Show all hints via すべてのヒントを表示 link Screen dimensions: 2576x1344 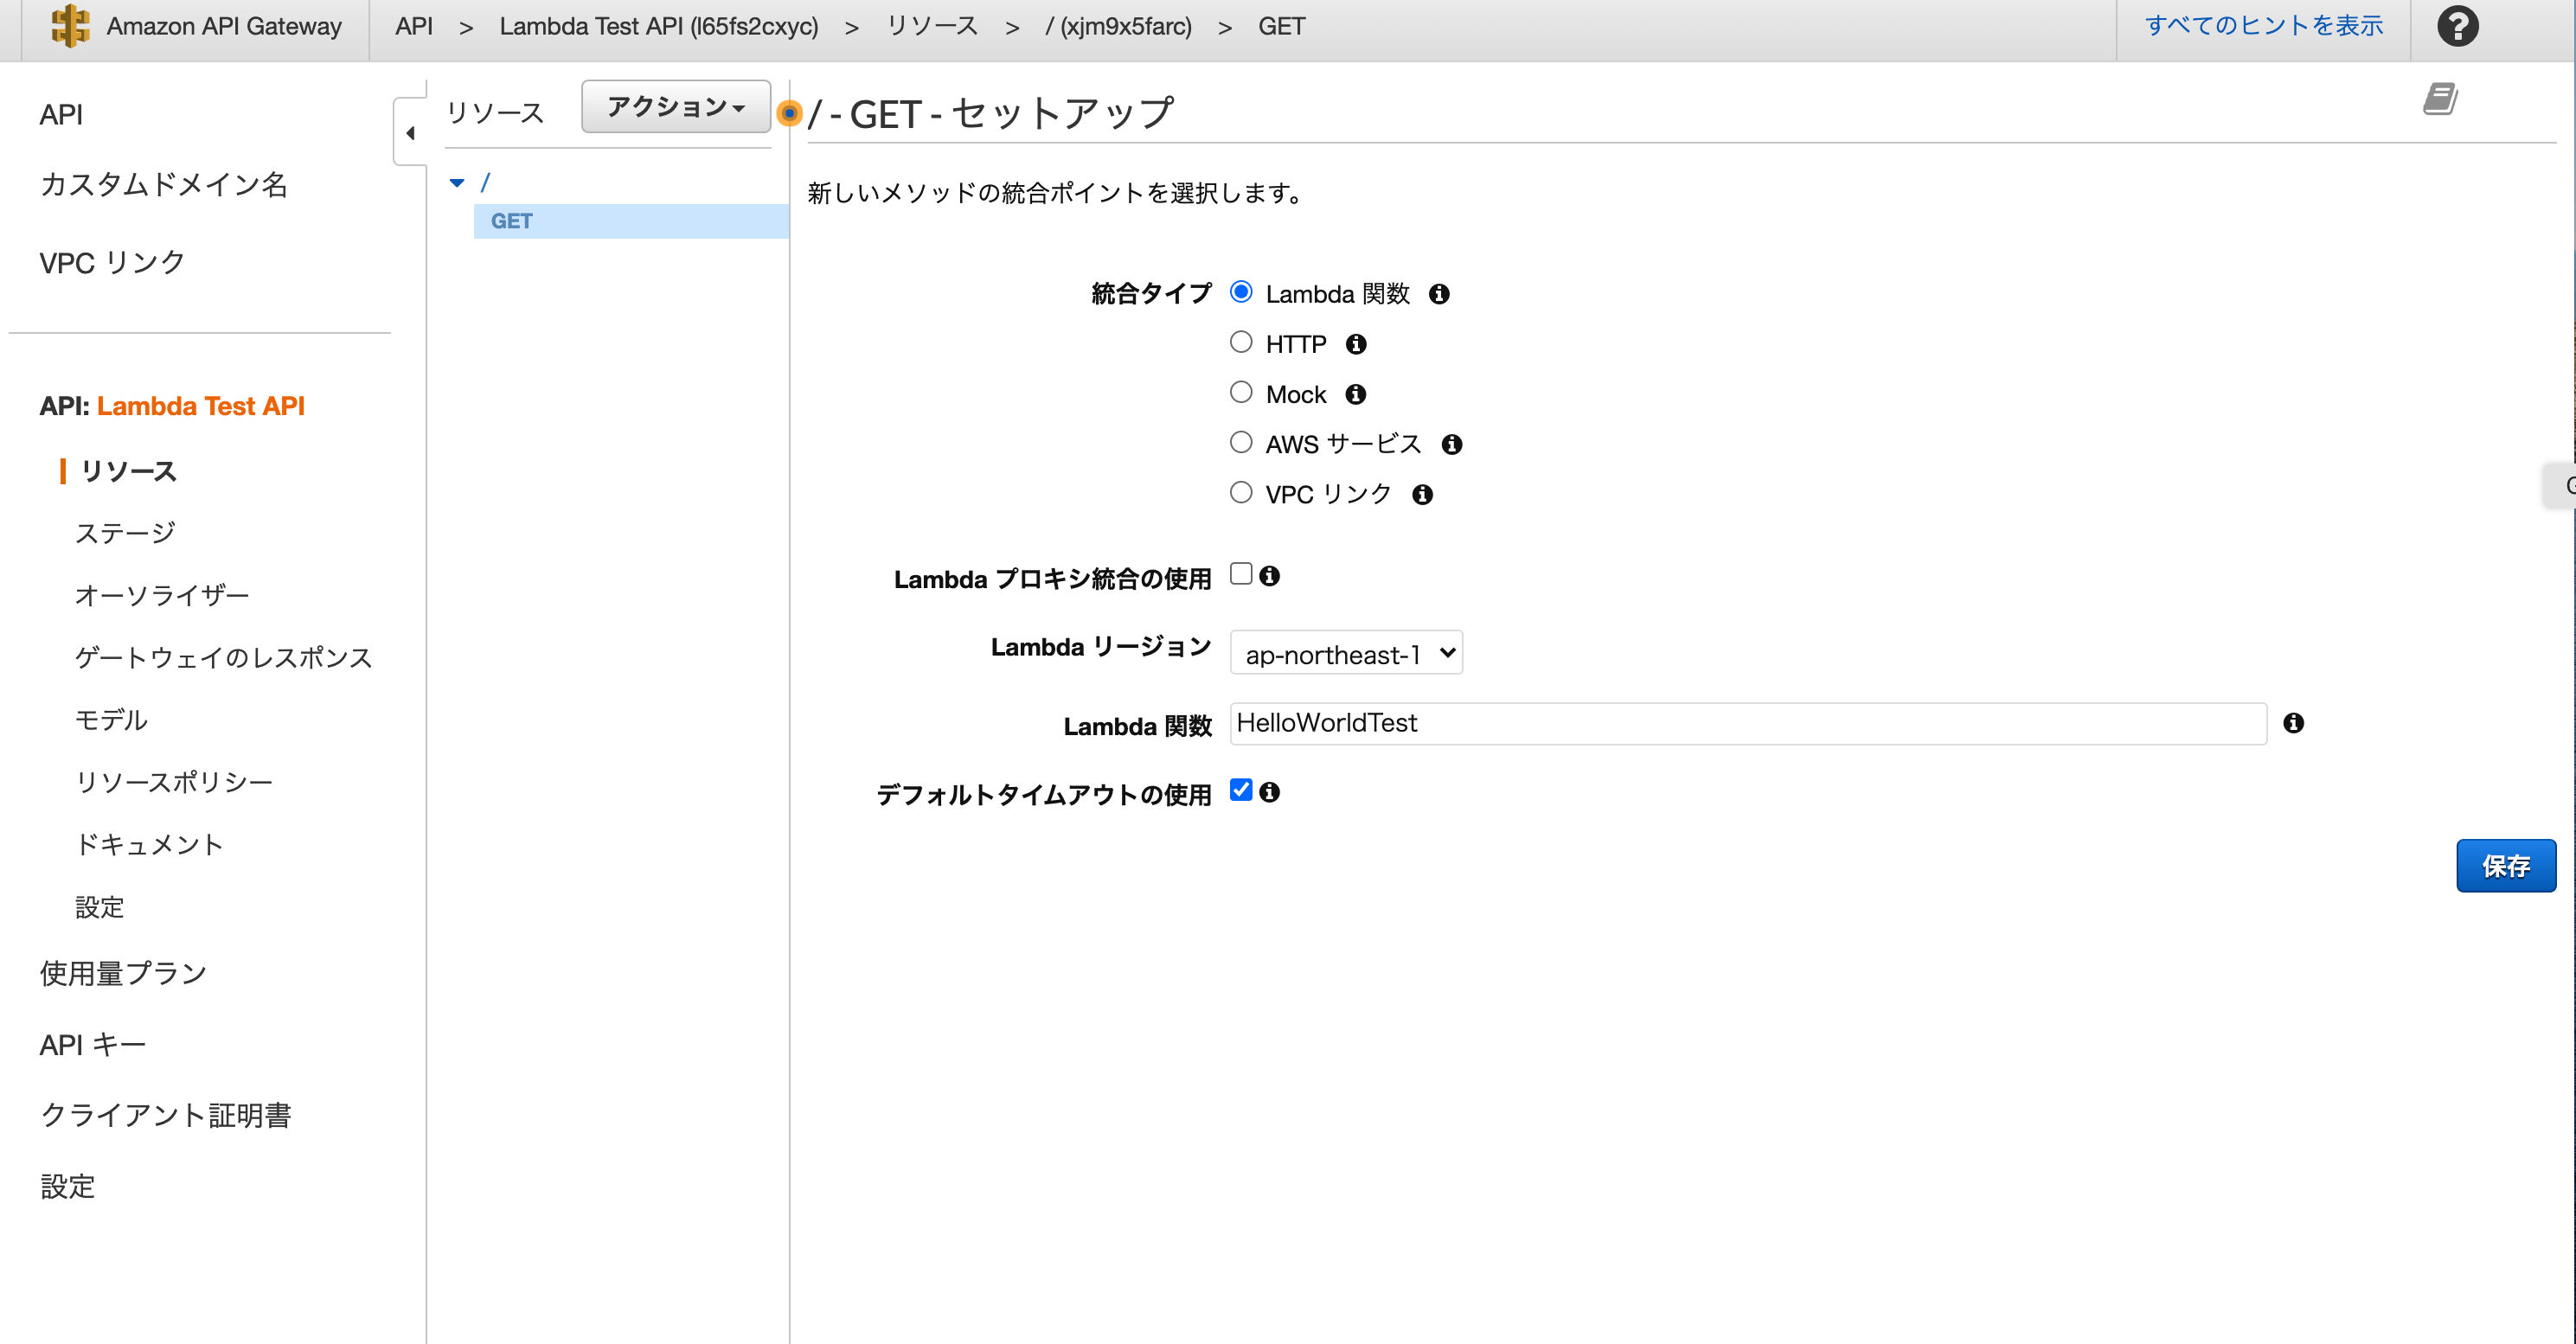click(x=2262, y=26)
